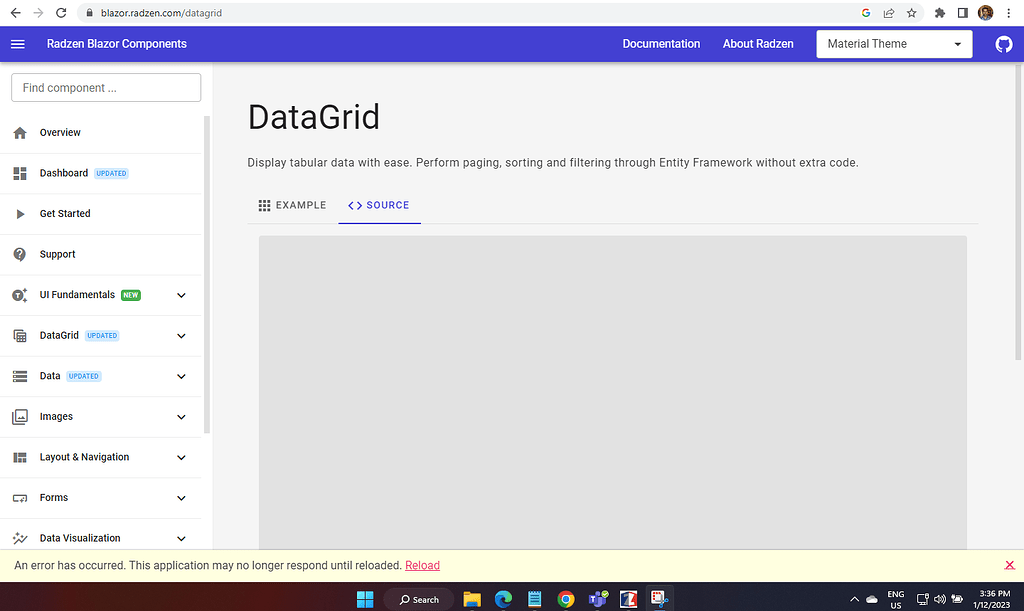The image size is (1024, 611).
Task: Select the Images panel icon in sidebar
Action: click(20, 417)
